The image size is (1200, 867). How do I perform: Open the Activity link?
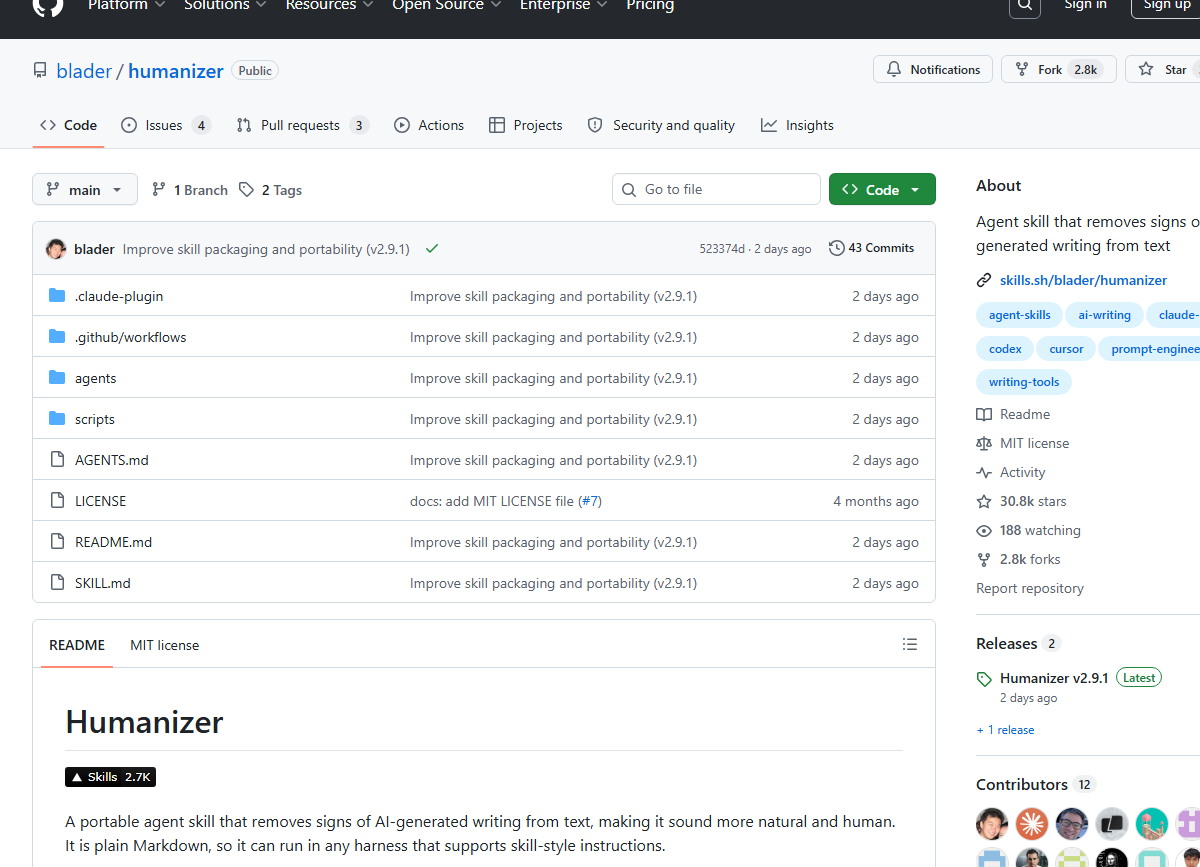click(x=1011, y=472)
